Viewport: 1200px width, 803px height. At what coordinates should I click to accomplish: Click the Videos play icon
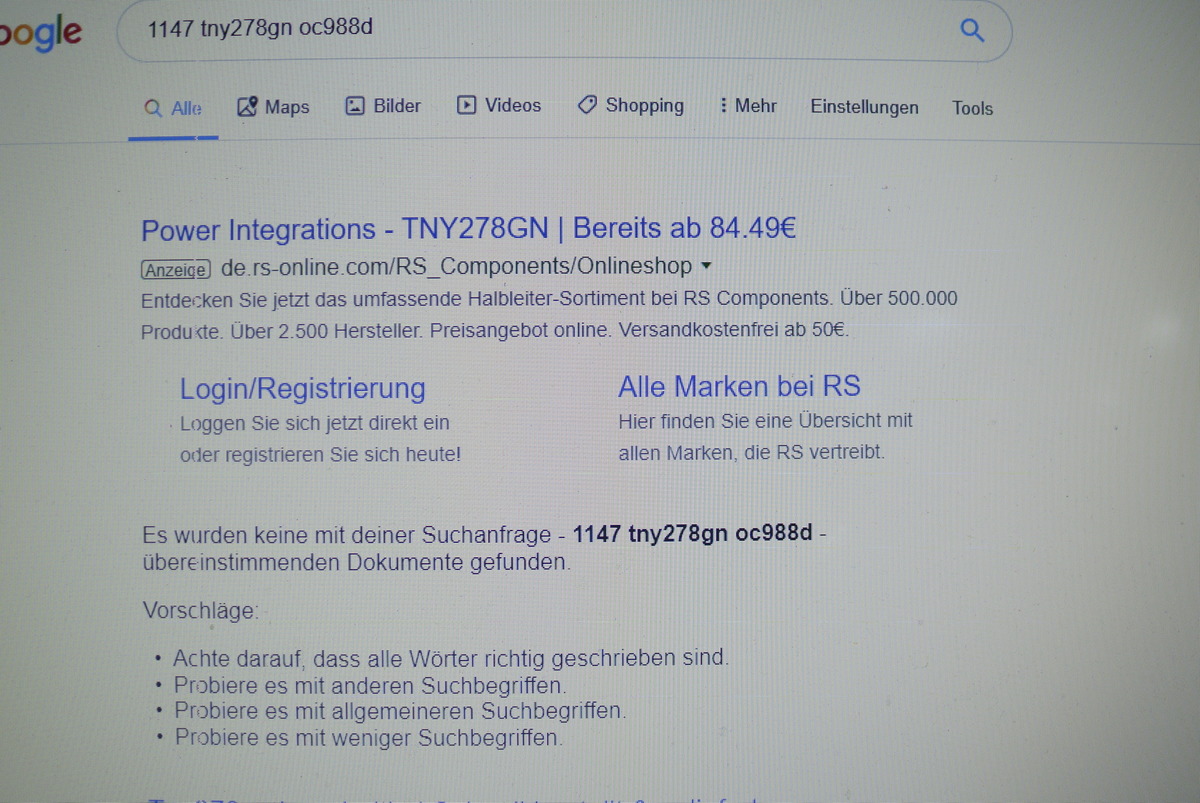466,105
